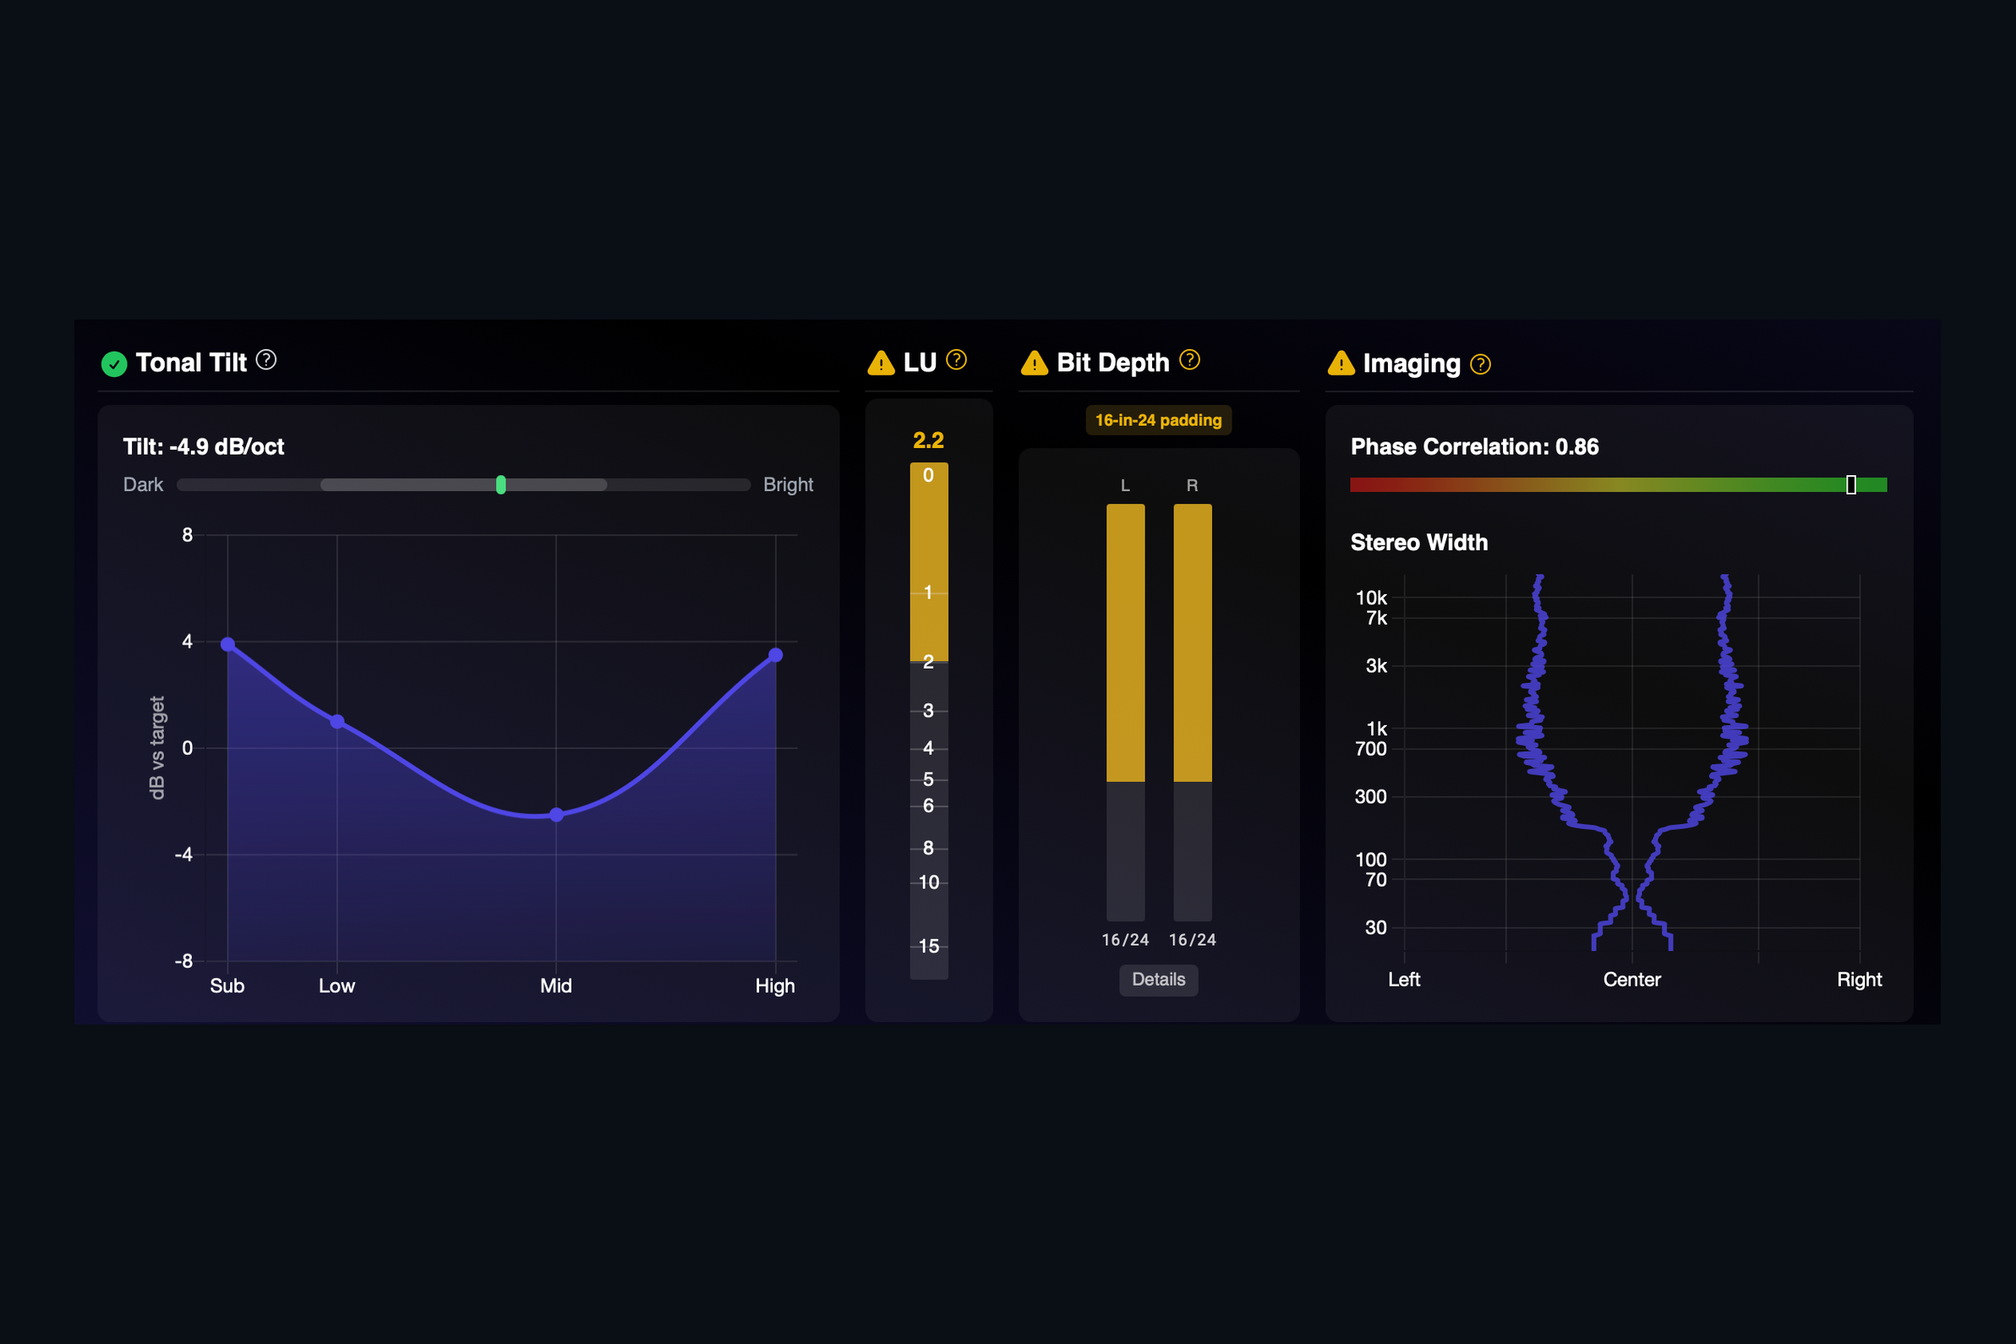Click the Bright label by the tilt slider
Screen dimensions: 2016x1344
(788, 485)
